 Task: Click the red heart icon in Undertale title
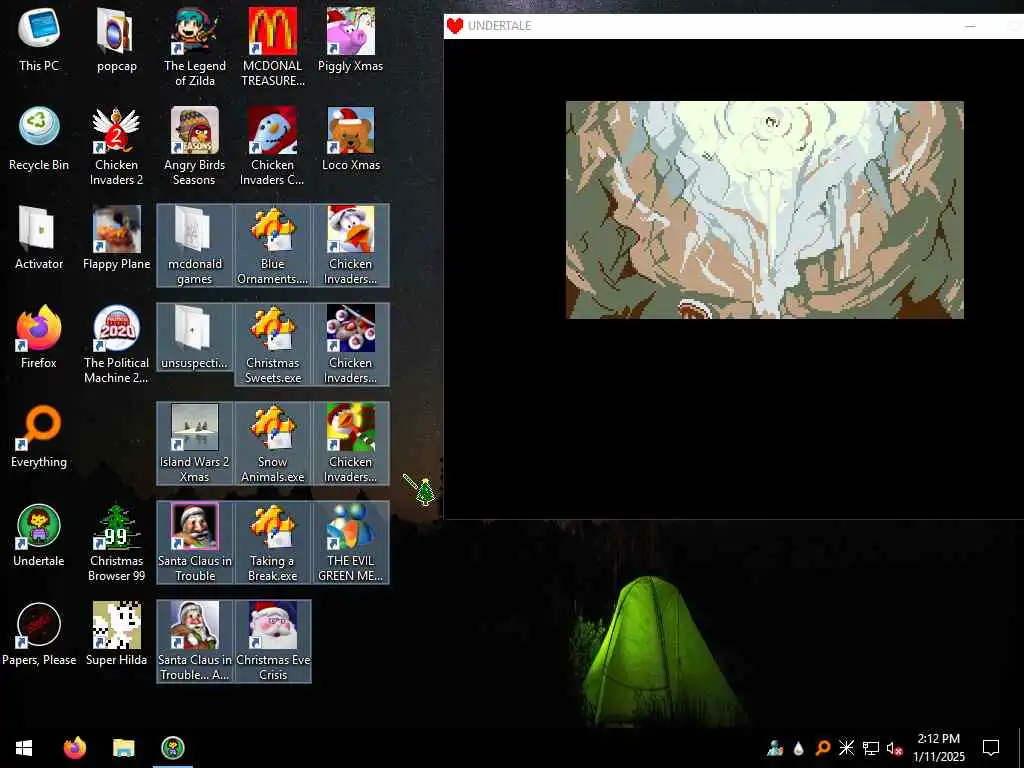[x=455, y=26]
